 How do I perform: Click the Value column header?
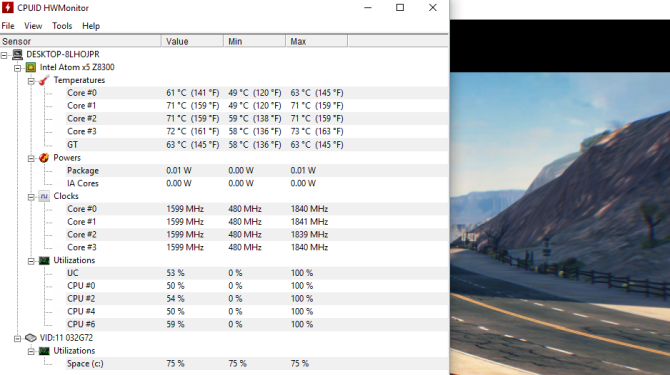[192, 41]
